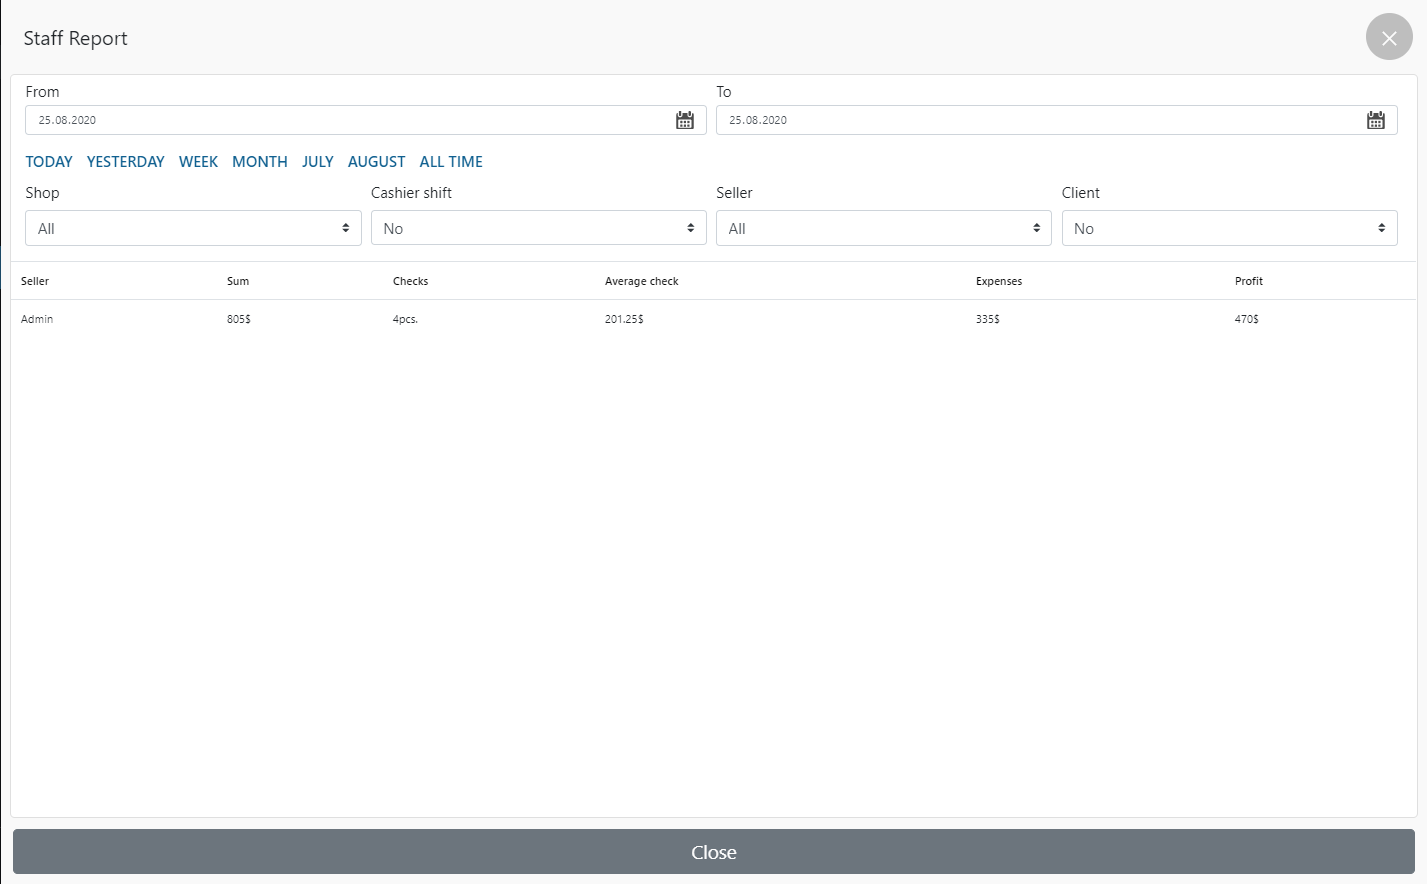Open the To date calendar picker icon
Image resolution: width=1427 pixels, height=884 pixels.
(x=1376, y=120)
